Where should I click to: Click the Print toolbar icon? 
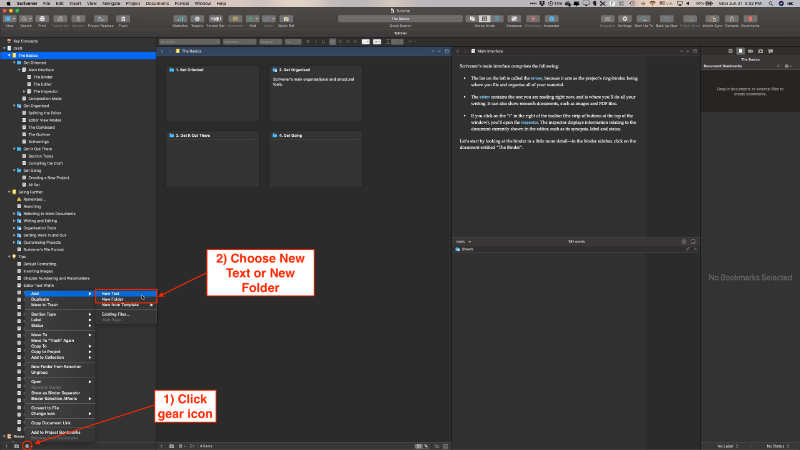click(42, 19)
